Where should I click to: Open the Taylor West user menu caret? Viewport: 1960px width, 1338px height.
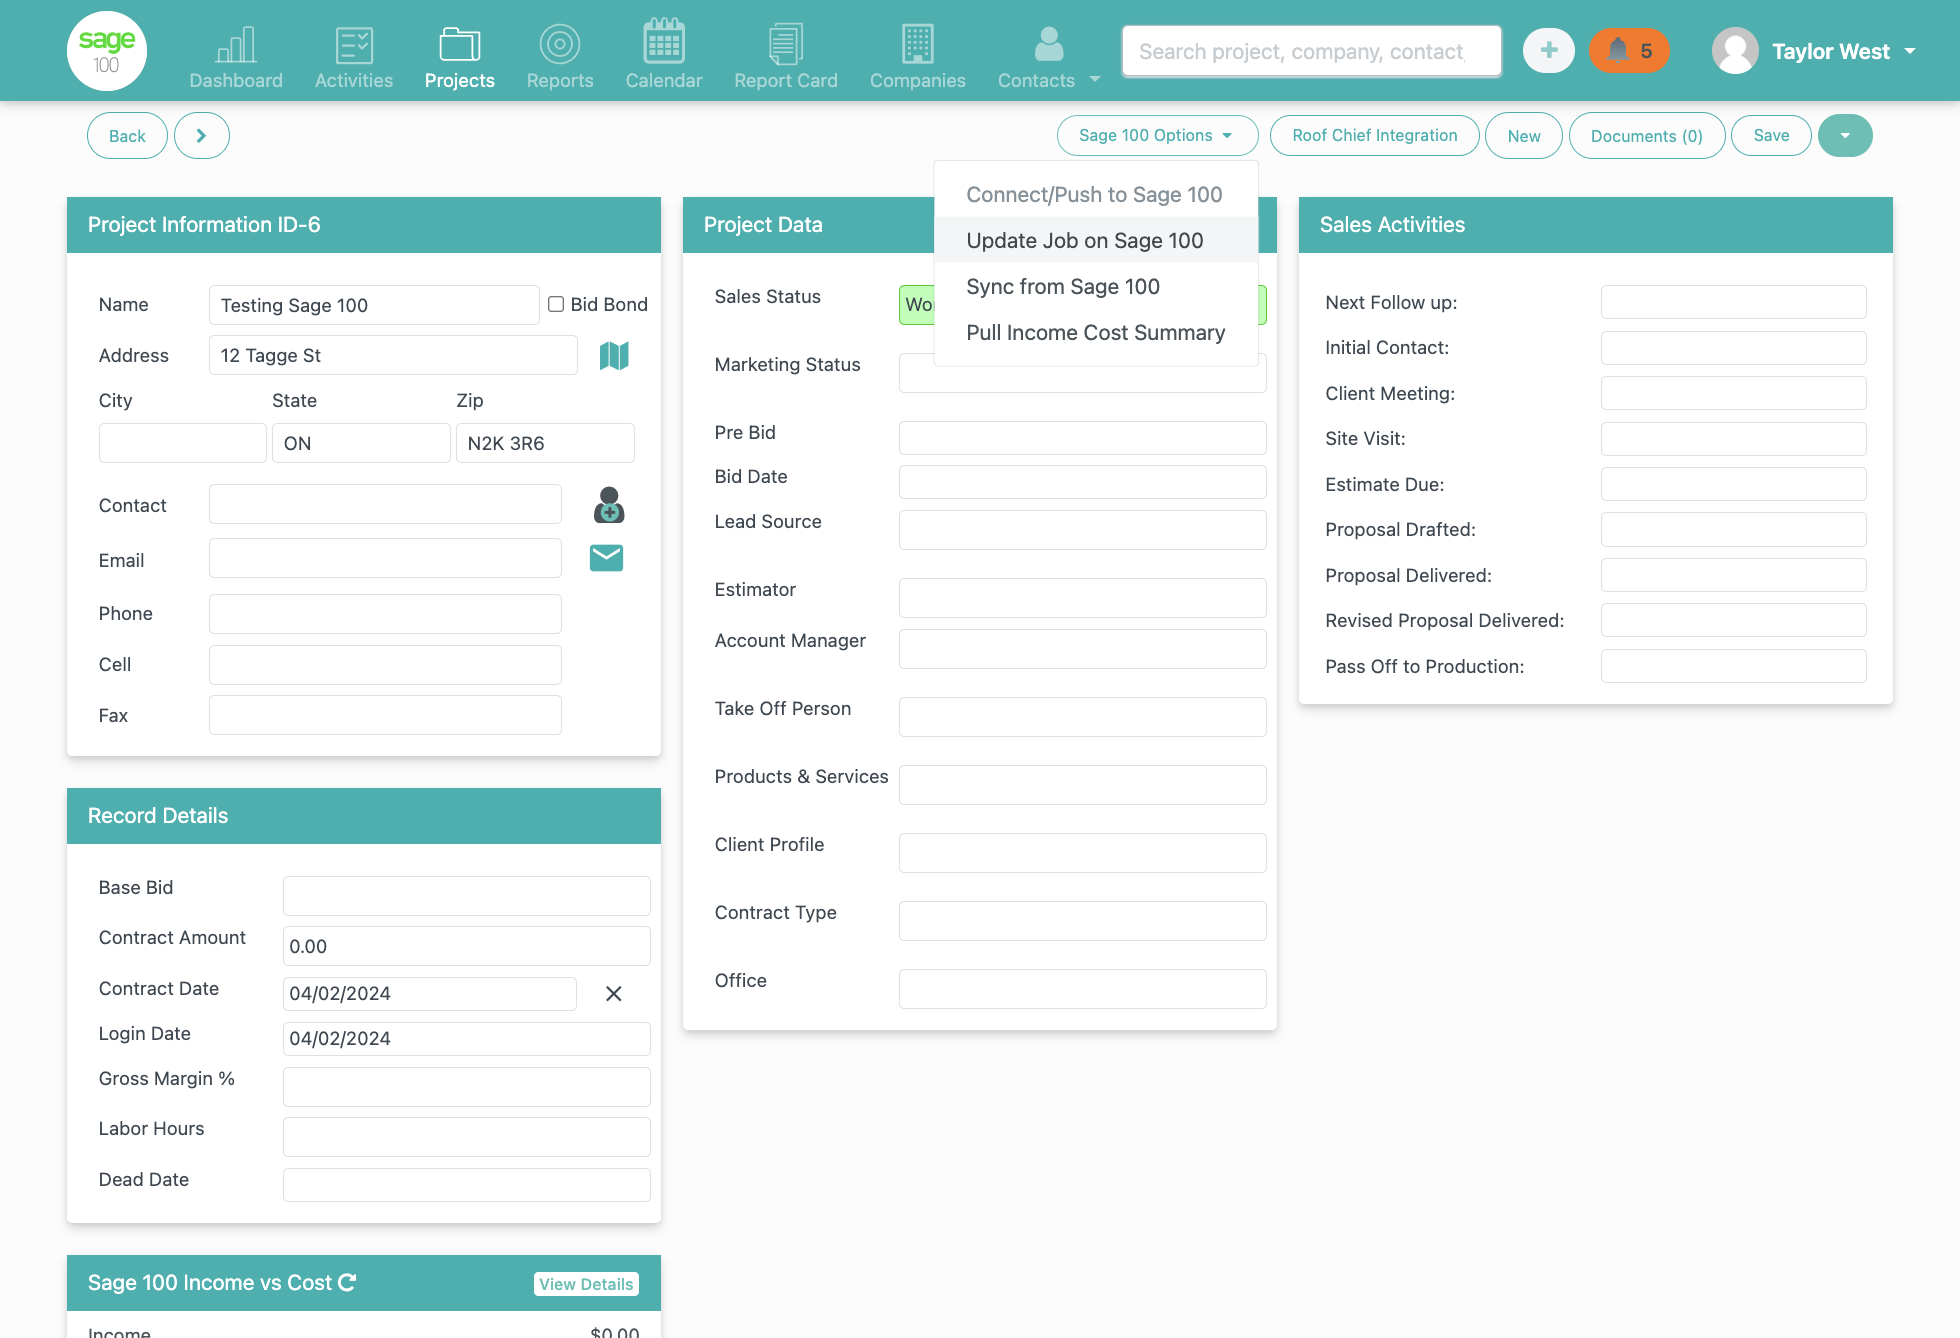point(1910,50)
